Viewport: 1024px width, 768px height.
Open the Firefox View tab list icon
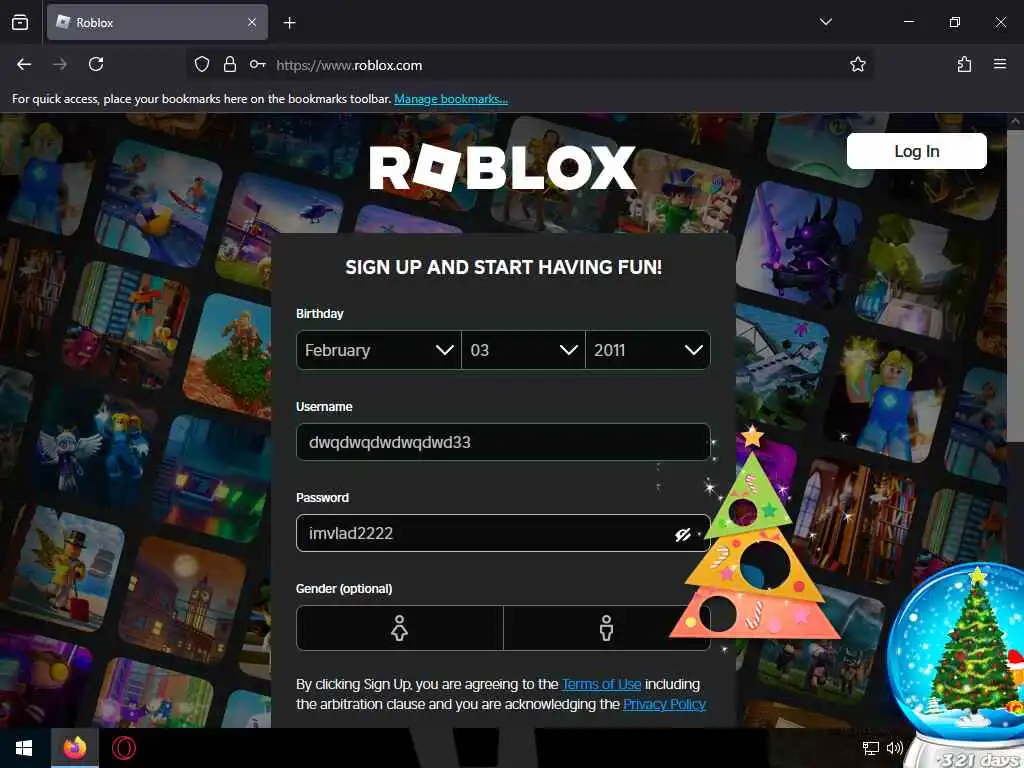pyautogui.click(x=20, y=22)
